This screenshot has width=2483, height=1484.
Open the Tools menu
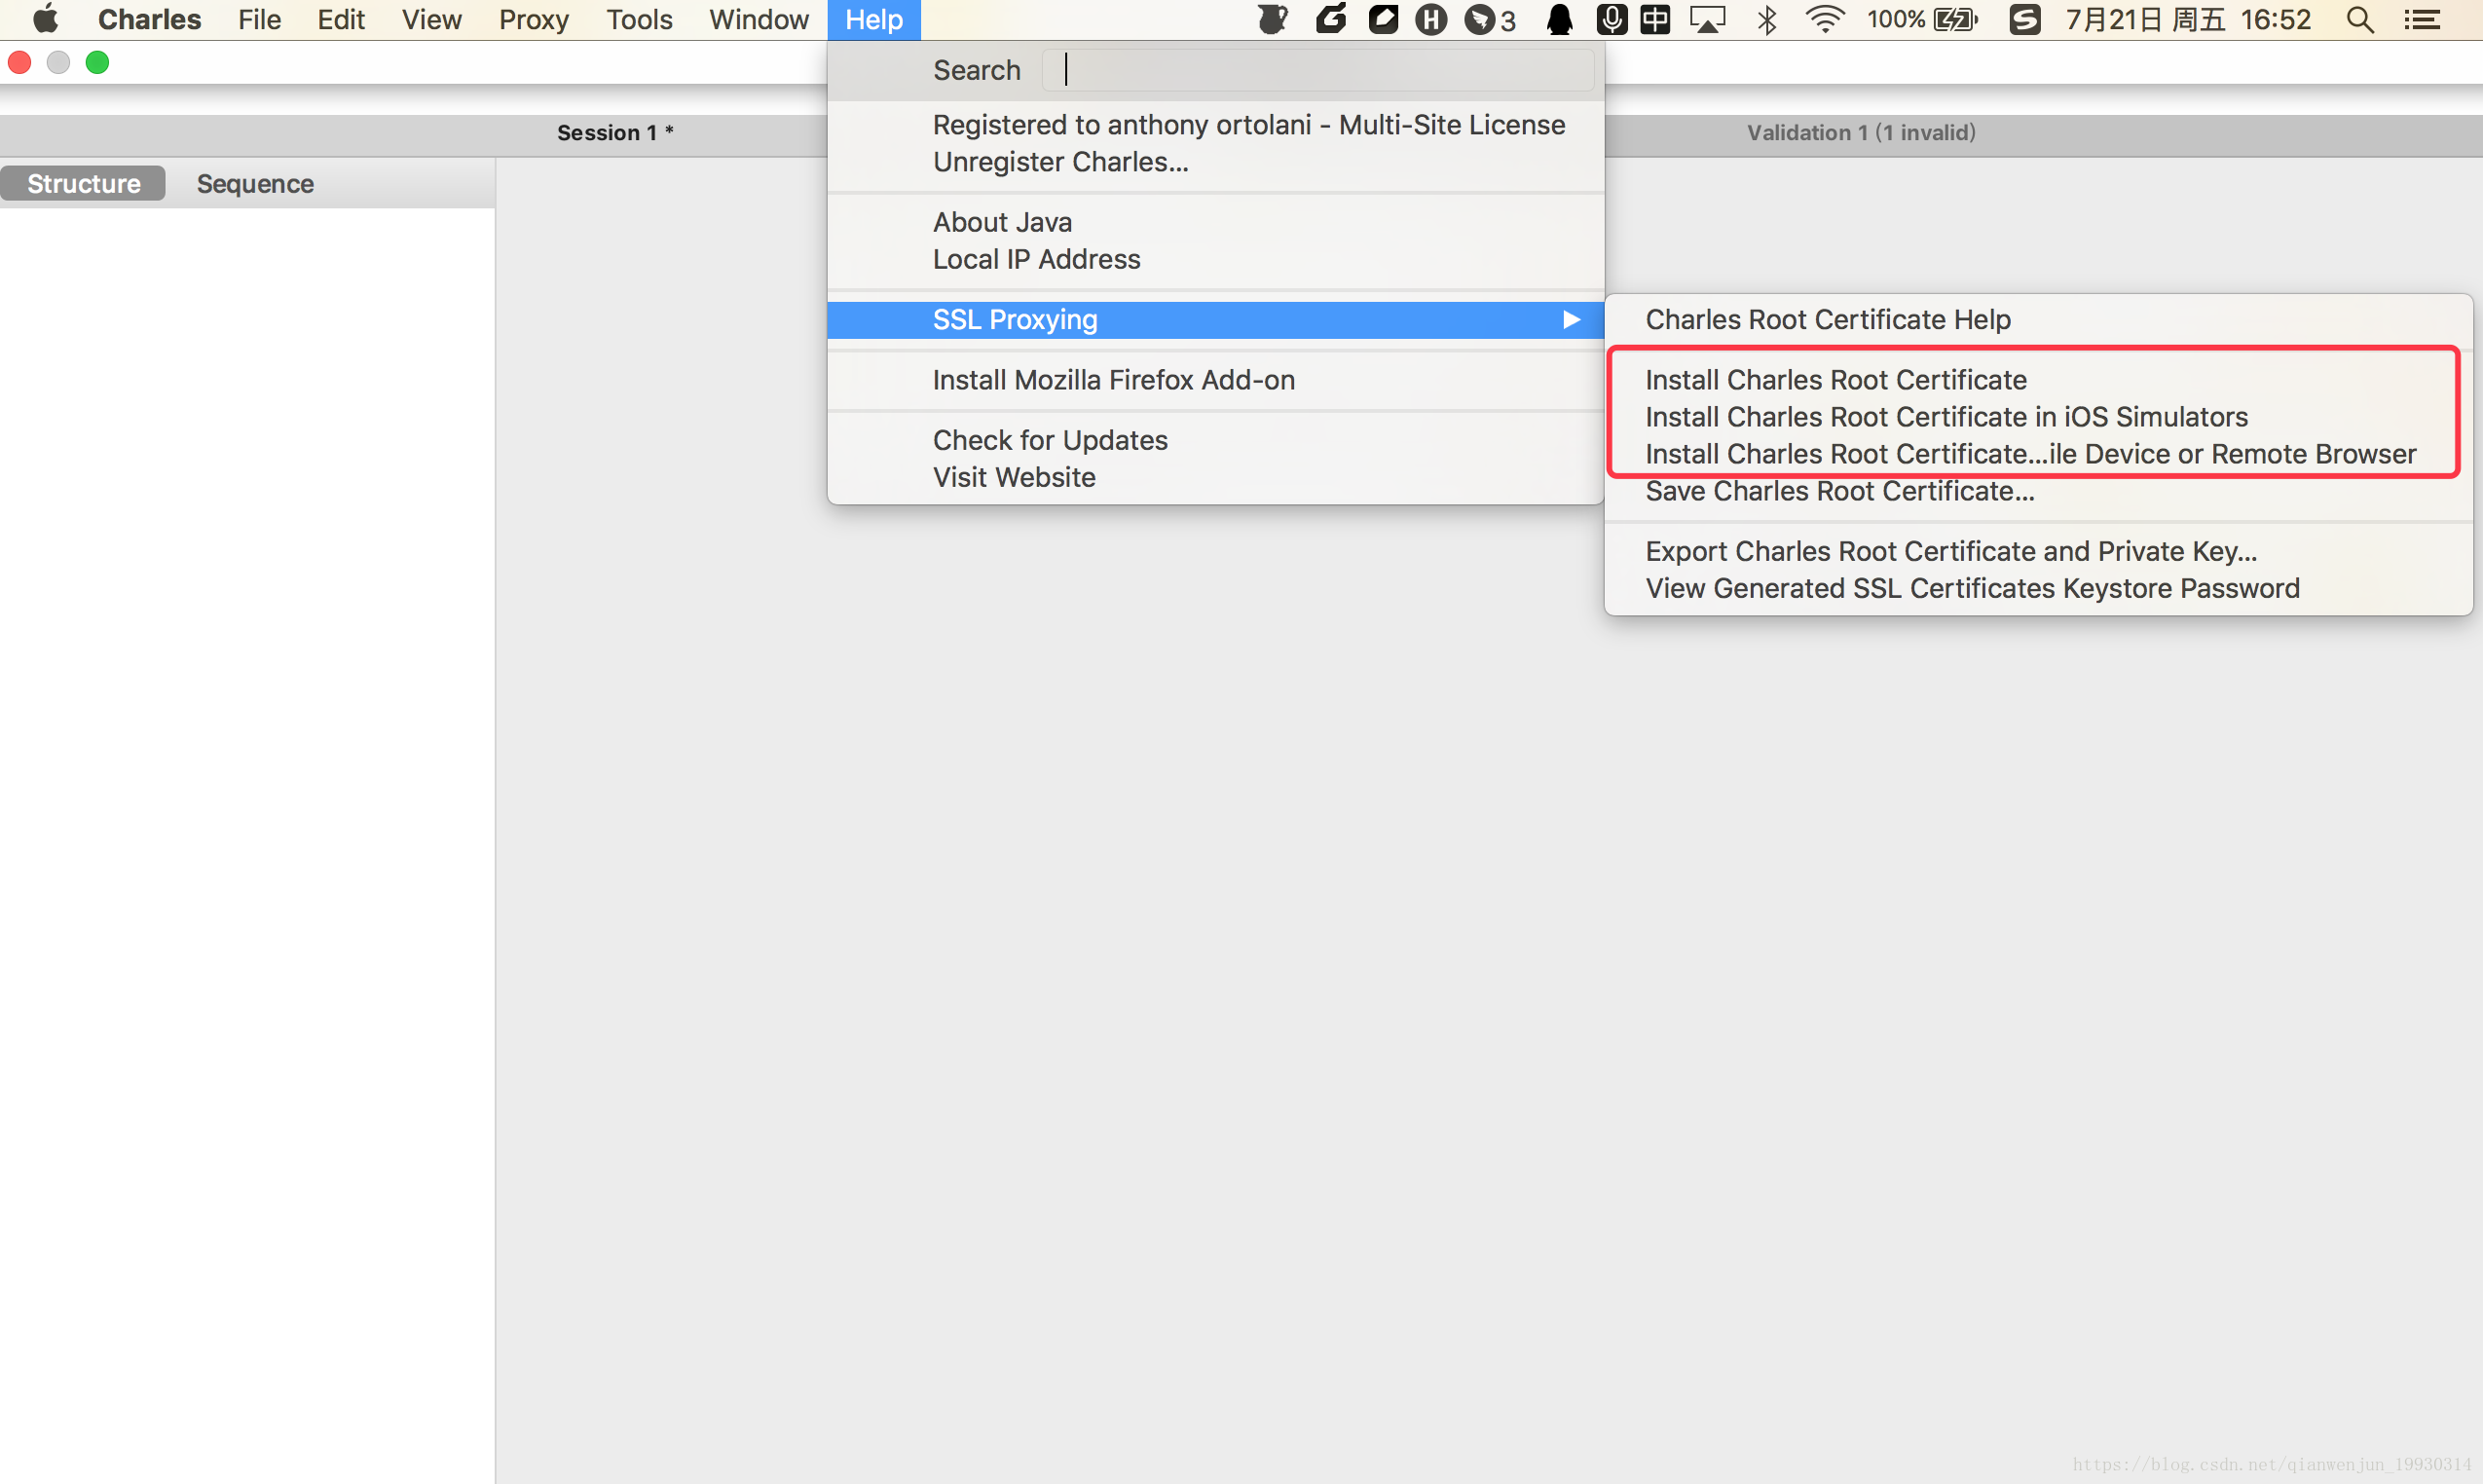pyautogui.click(x=639, y=19)
